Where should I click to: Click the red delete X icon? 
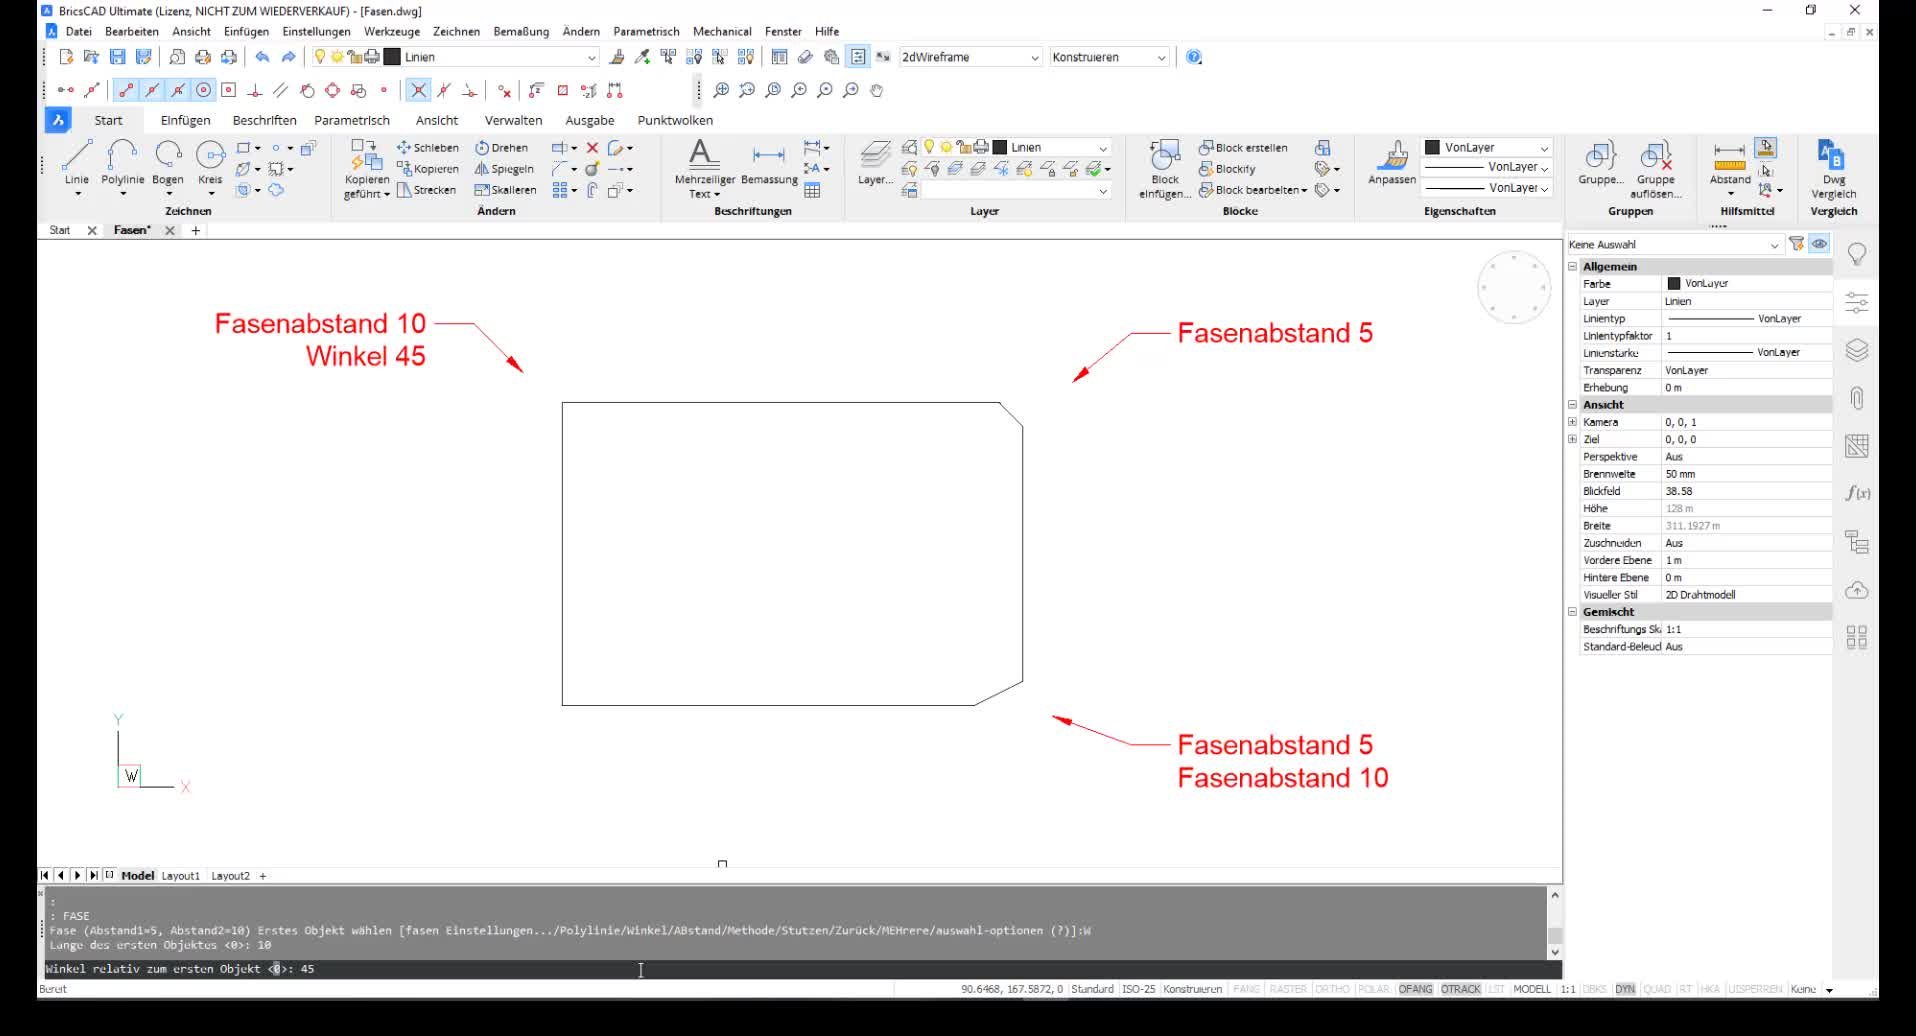point(592,147)
